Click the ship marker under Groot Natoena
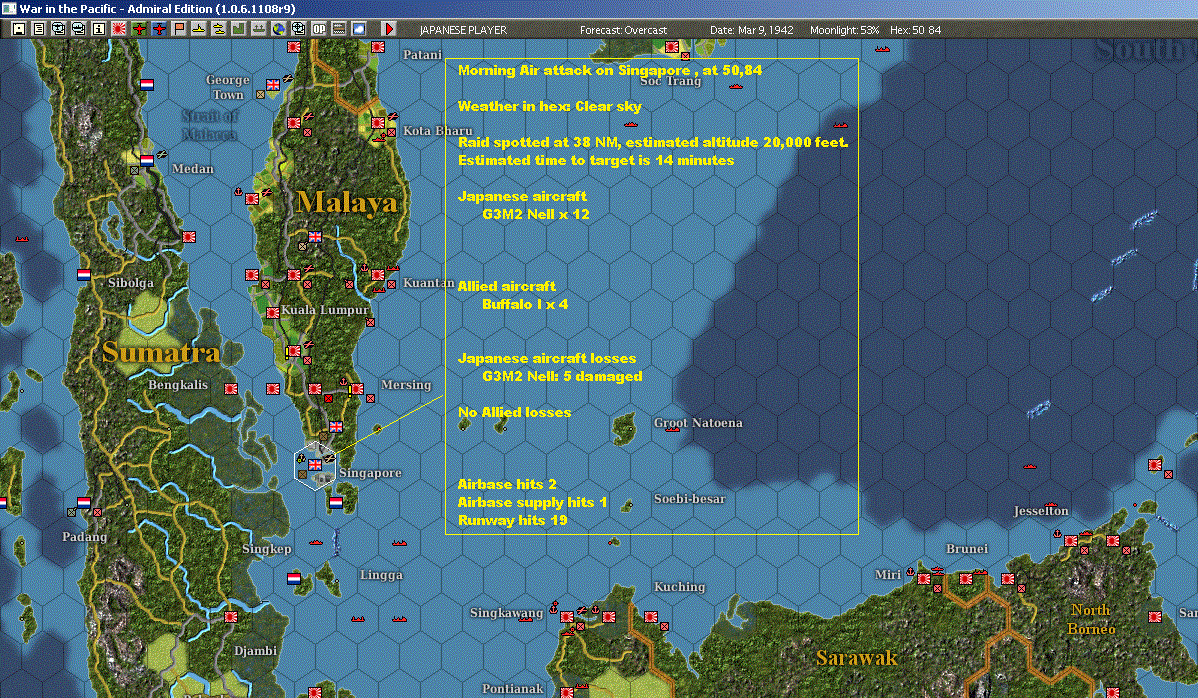 (x=672, y=430)
